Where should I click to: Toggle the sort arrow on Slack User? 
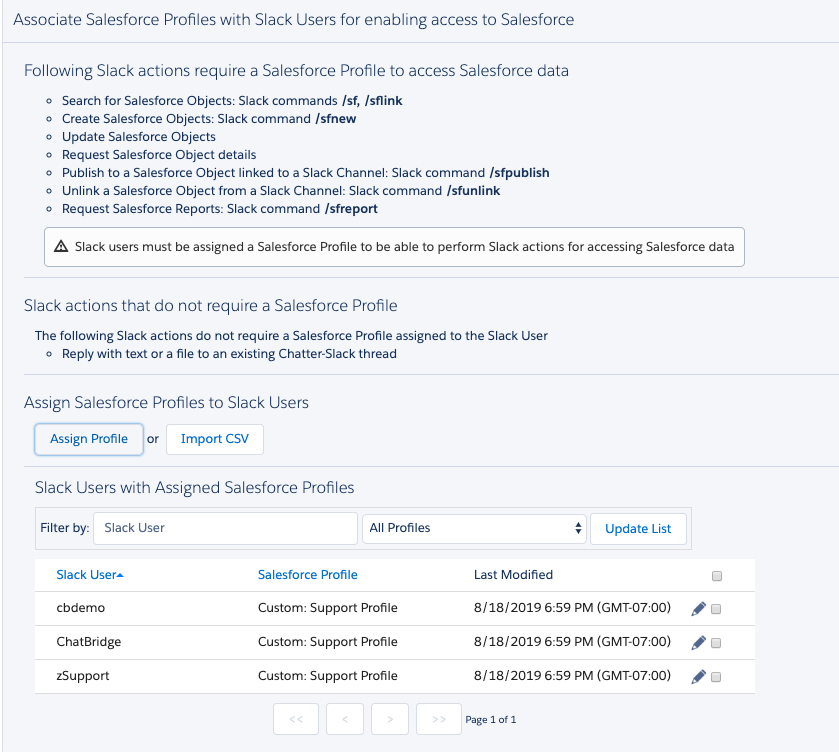click(122, 574)
